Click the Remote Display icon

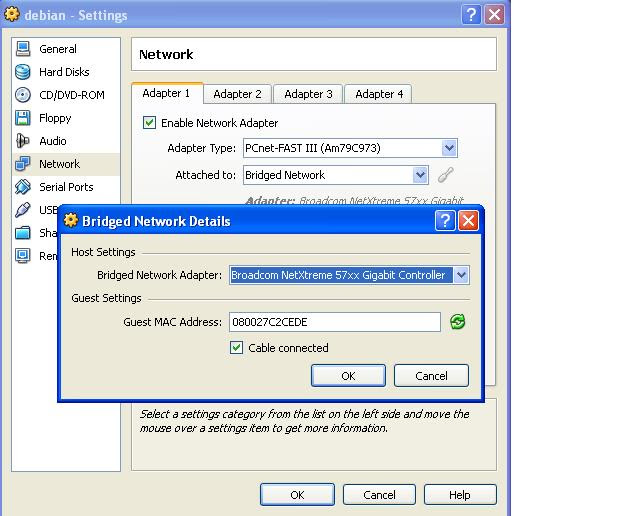tap(23, 256)
